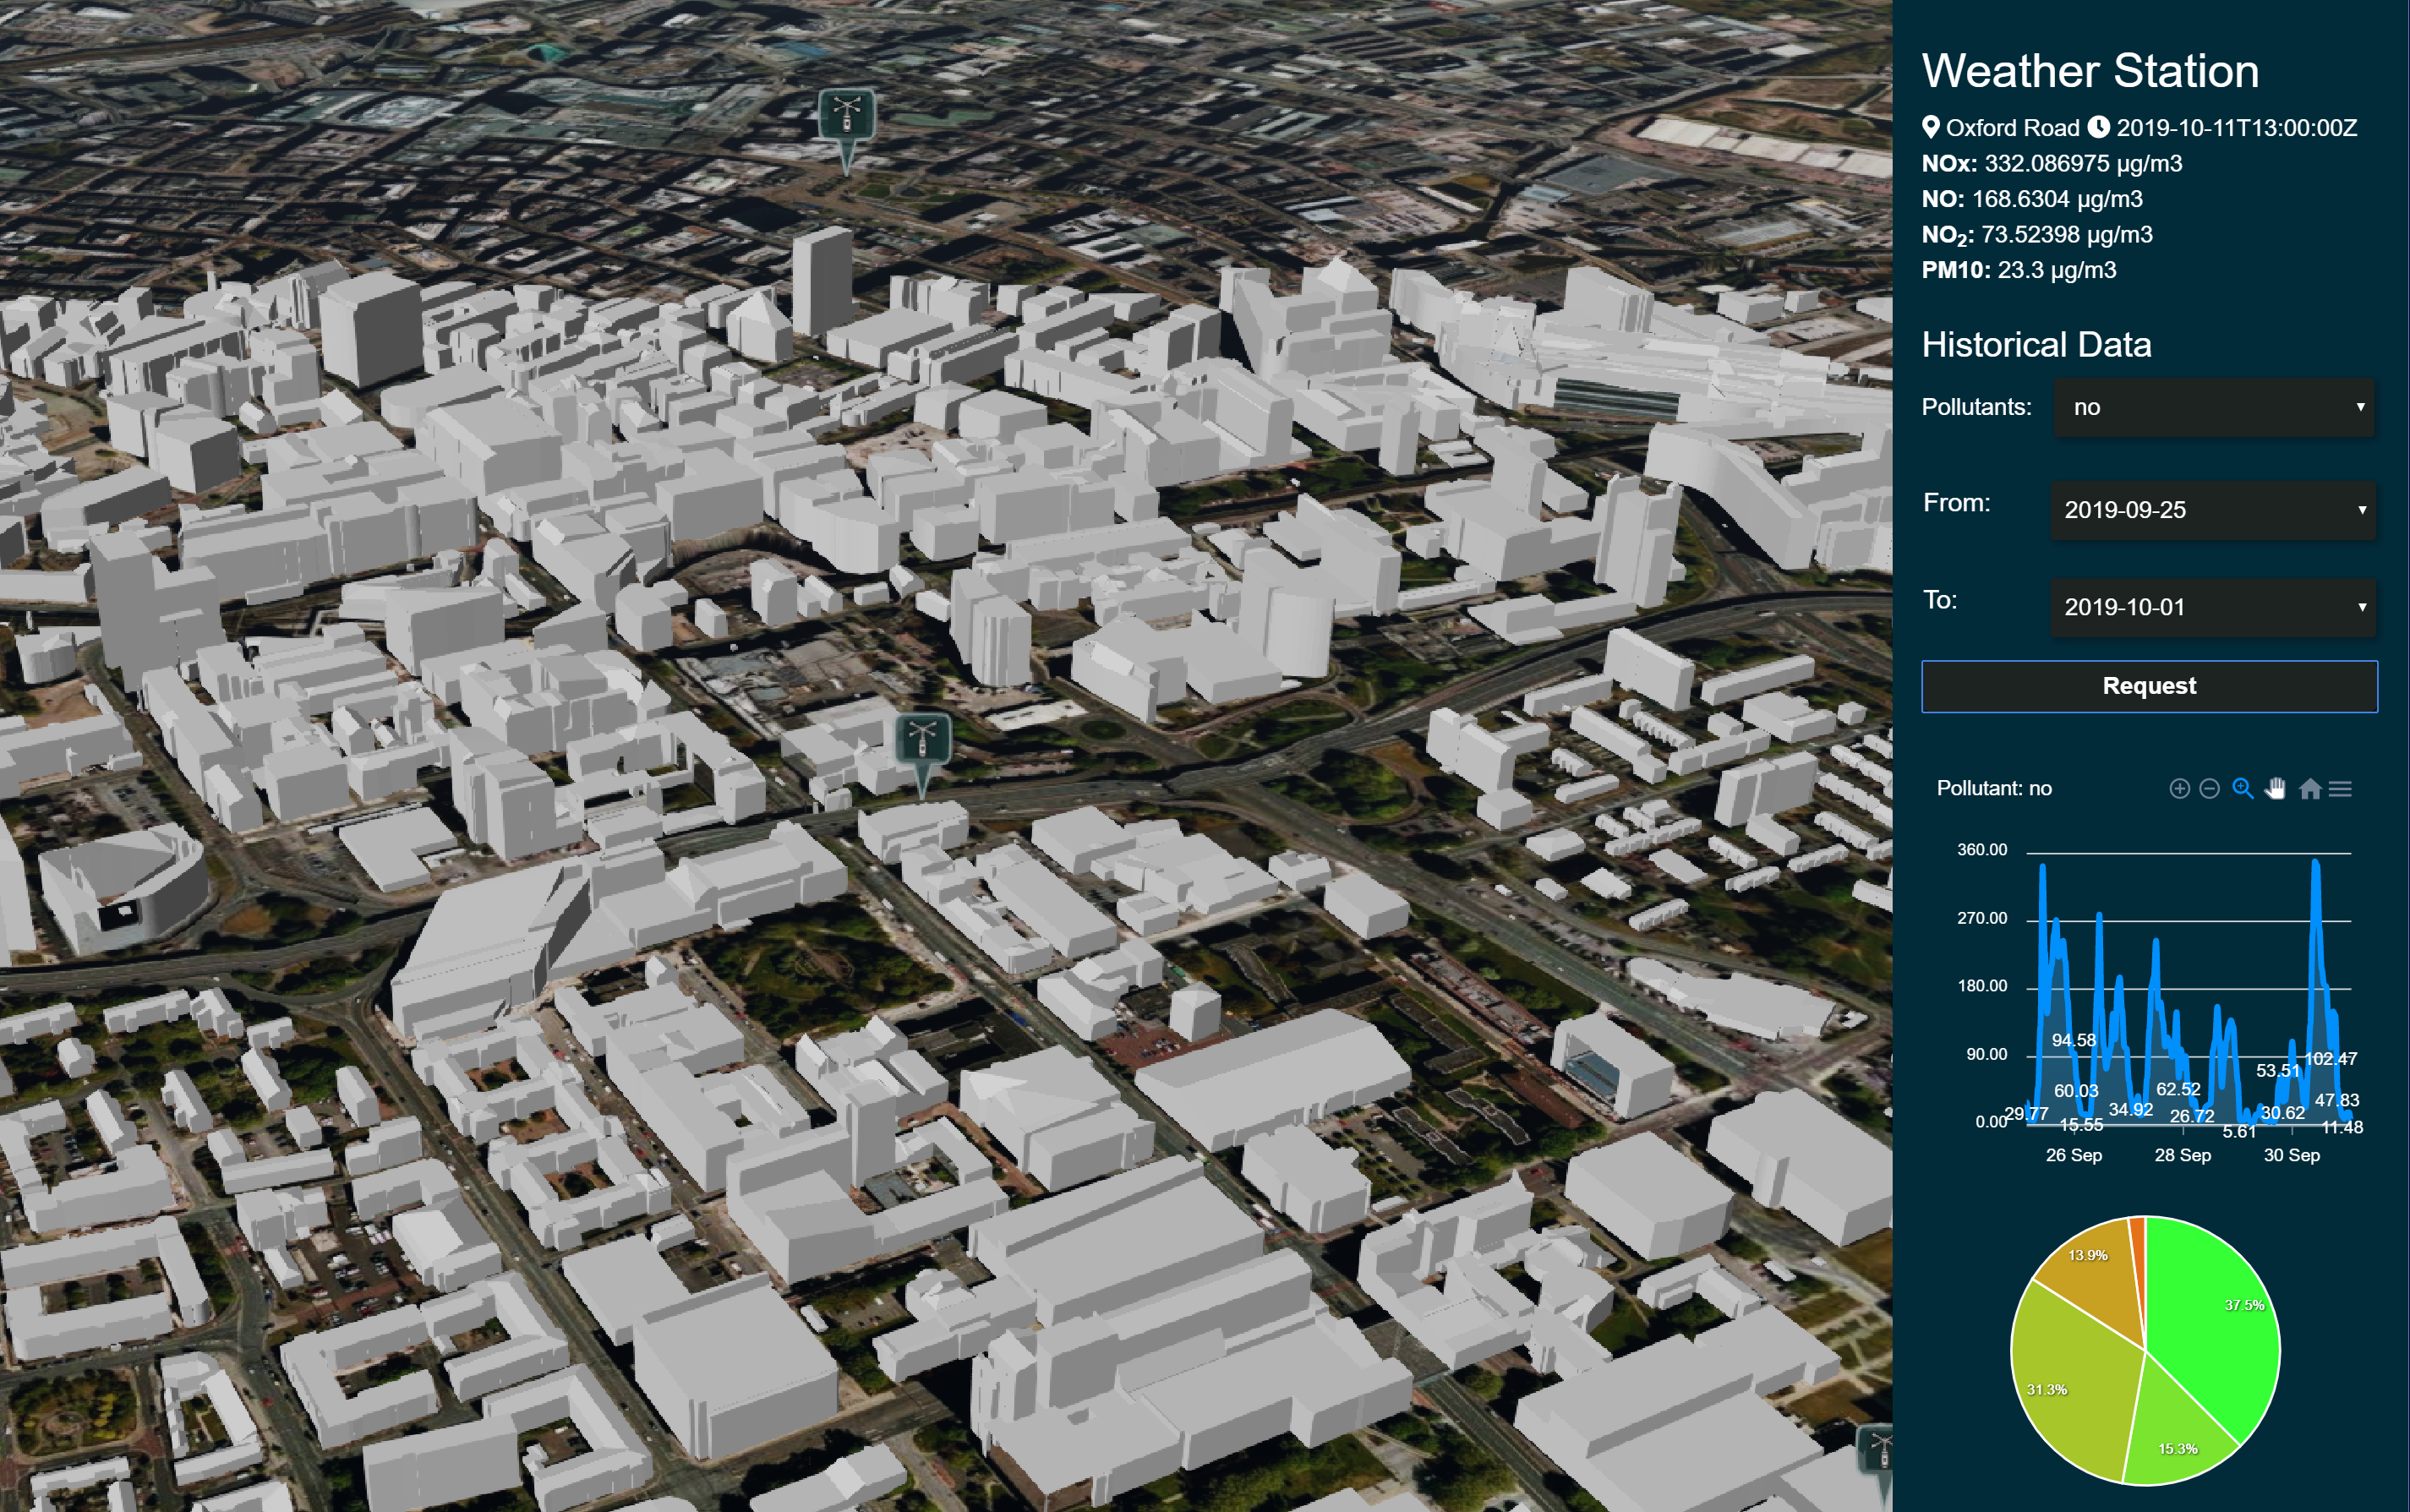Click the '26 Sep' axis label
Screen dimensions: 2410x1512
pos(2073,1155)
